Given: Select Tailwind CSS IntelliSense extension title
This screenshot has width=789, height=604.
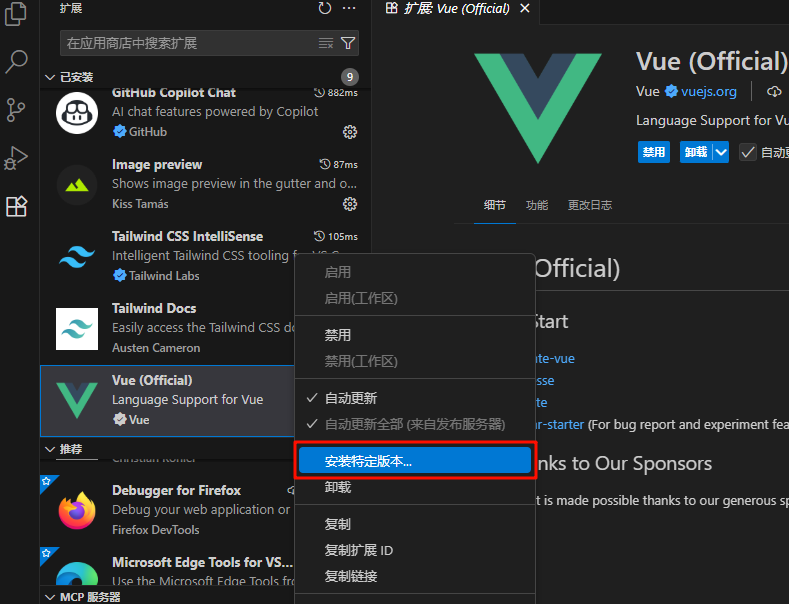Looking at the screenshot, I should point(187,237).
